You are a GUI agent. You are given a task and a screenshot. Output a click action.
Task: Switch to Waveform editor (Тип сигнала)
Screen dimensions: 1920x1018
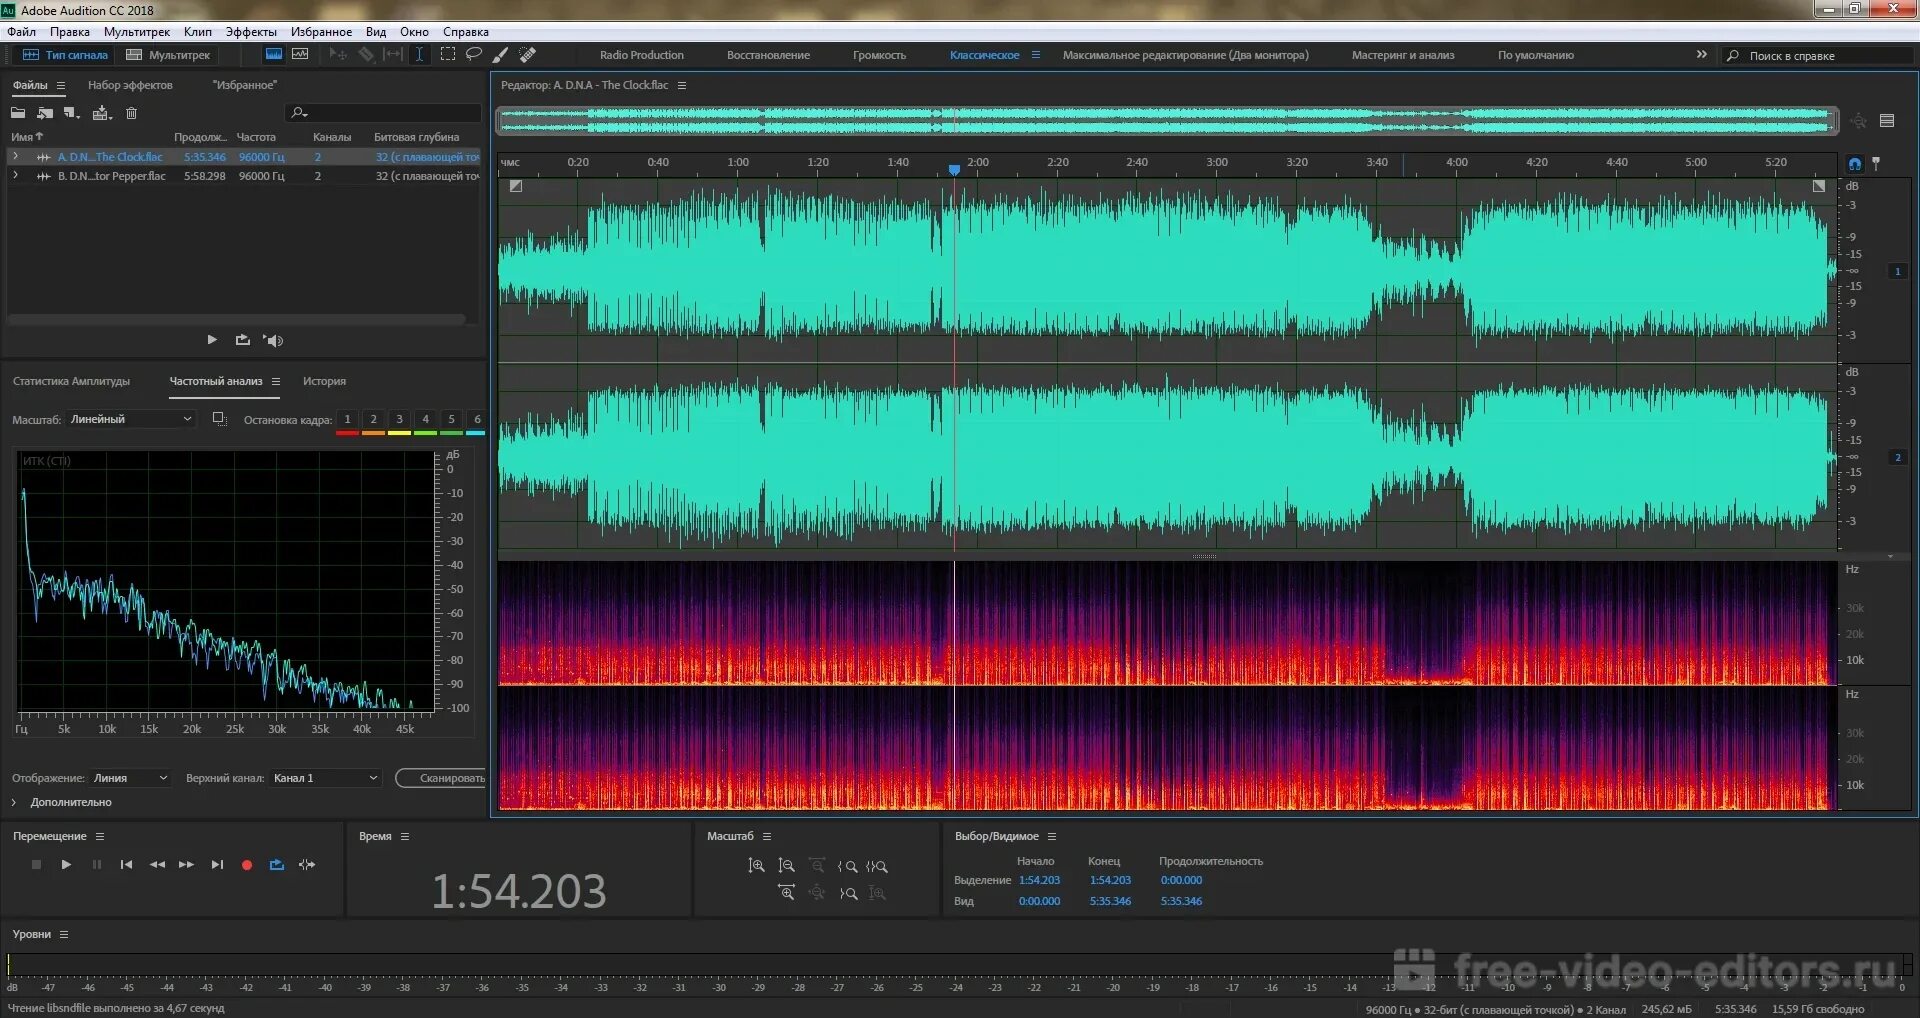pos(65,55)
